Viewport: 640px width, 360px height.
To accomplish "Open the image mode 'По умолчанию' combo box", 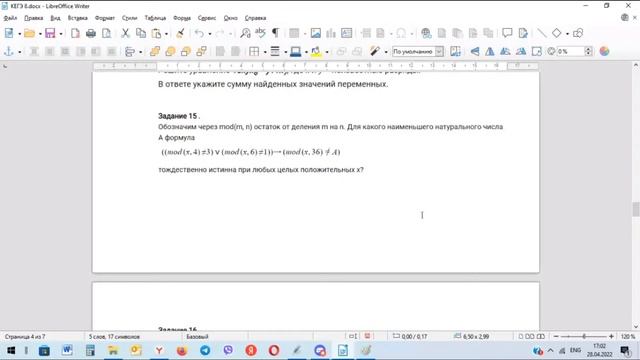I will (x=418, y=51).
